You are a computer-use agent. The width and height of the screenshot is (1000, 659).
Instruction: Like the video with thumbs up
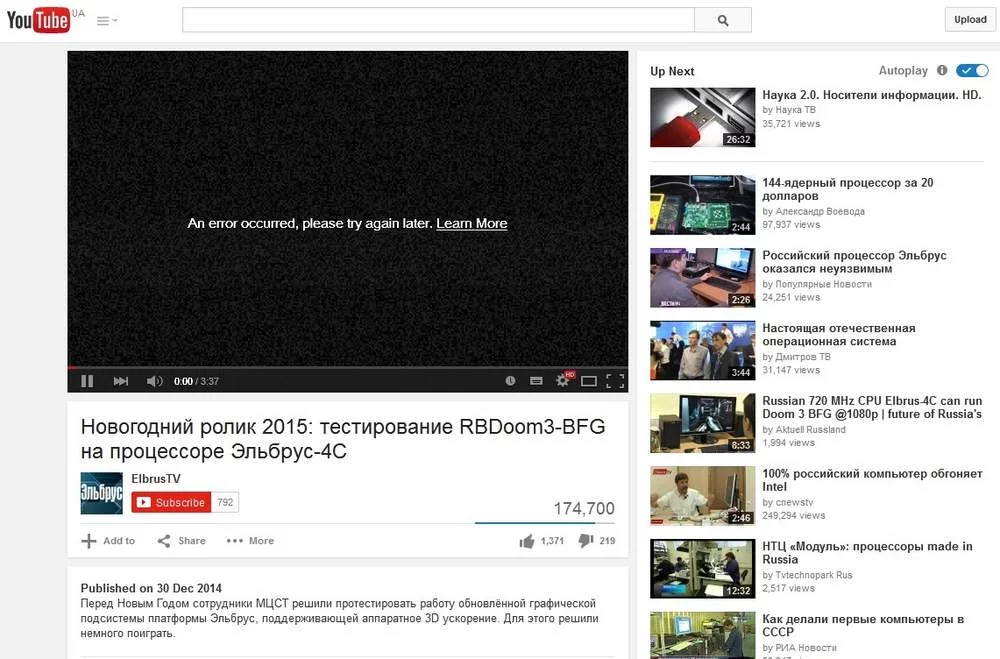pos(527,541)
